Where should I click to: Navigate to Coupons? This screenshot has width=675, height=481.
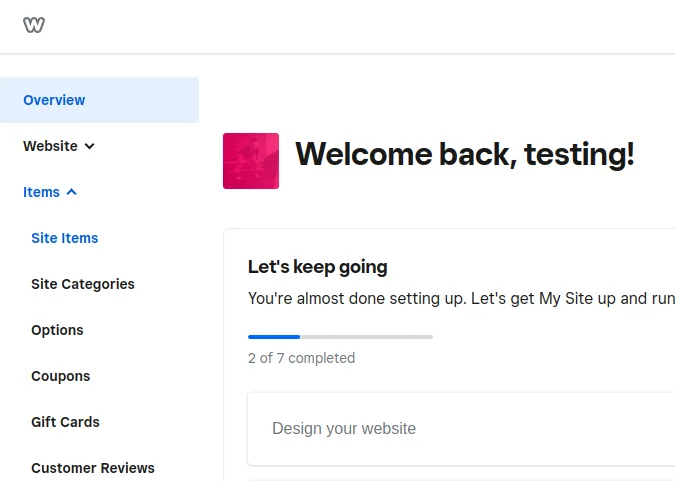pos(61,376)
